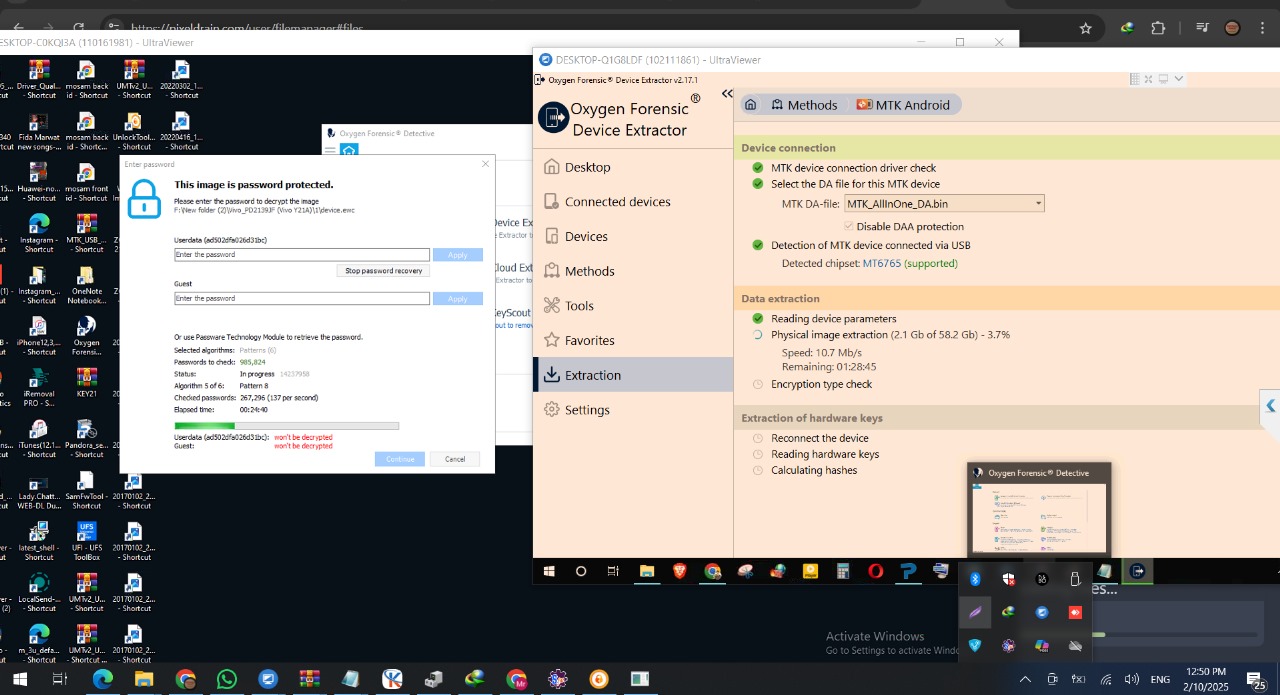Switch the ENG input language indicator
The width and height of the screenshot is (1280, 695).
click(x=1160, y=680)
